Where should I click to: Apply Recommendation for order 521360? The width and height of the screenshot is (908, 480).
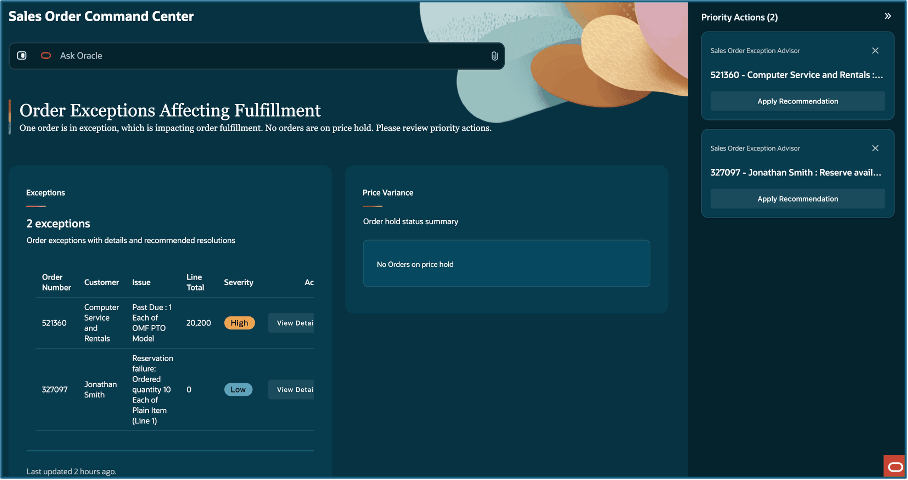click(797, 101)
